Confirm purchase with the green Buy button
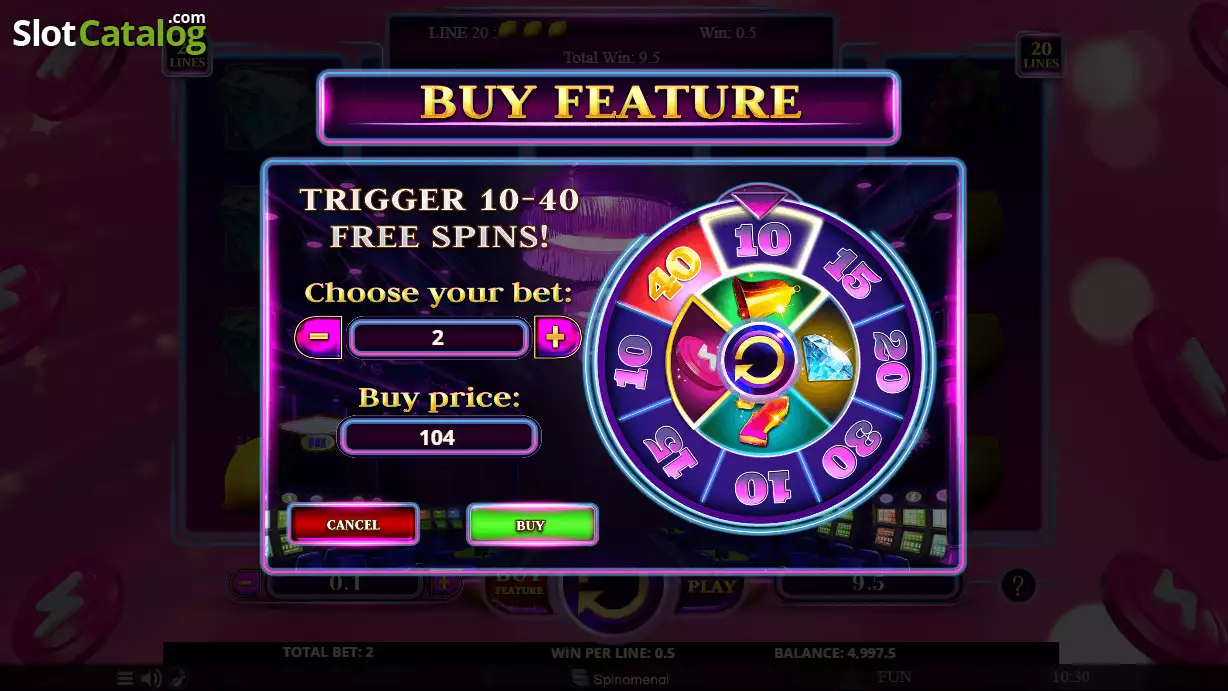This screenshot has width=1228, height=691. pyautogui.click(x=531, y=524)
